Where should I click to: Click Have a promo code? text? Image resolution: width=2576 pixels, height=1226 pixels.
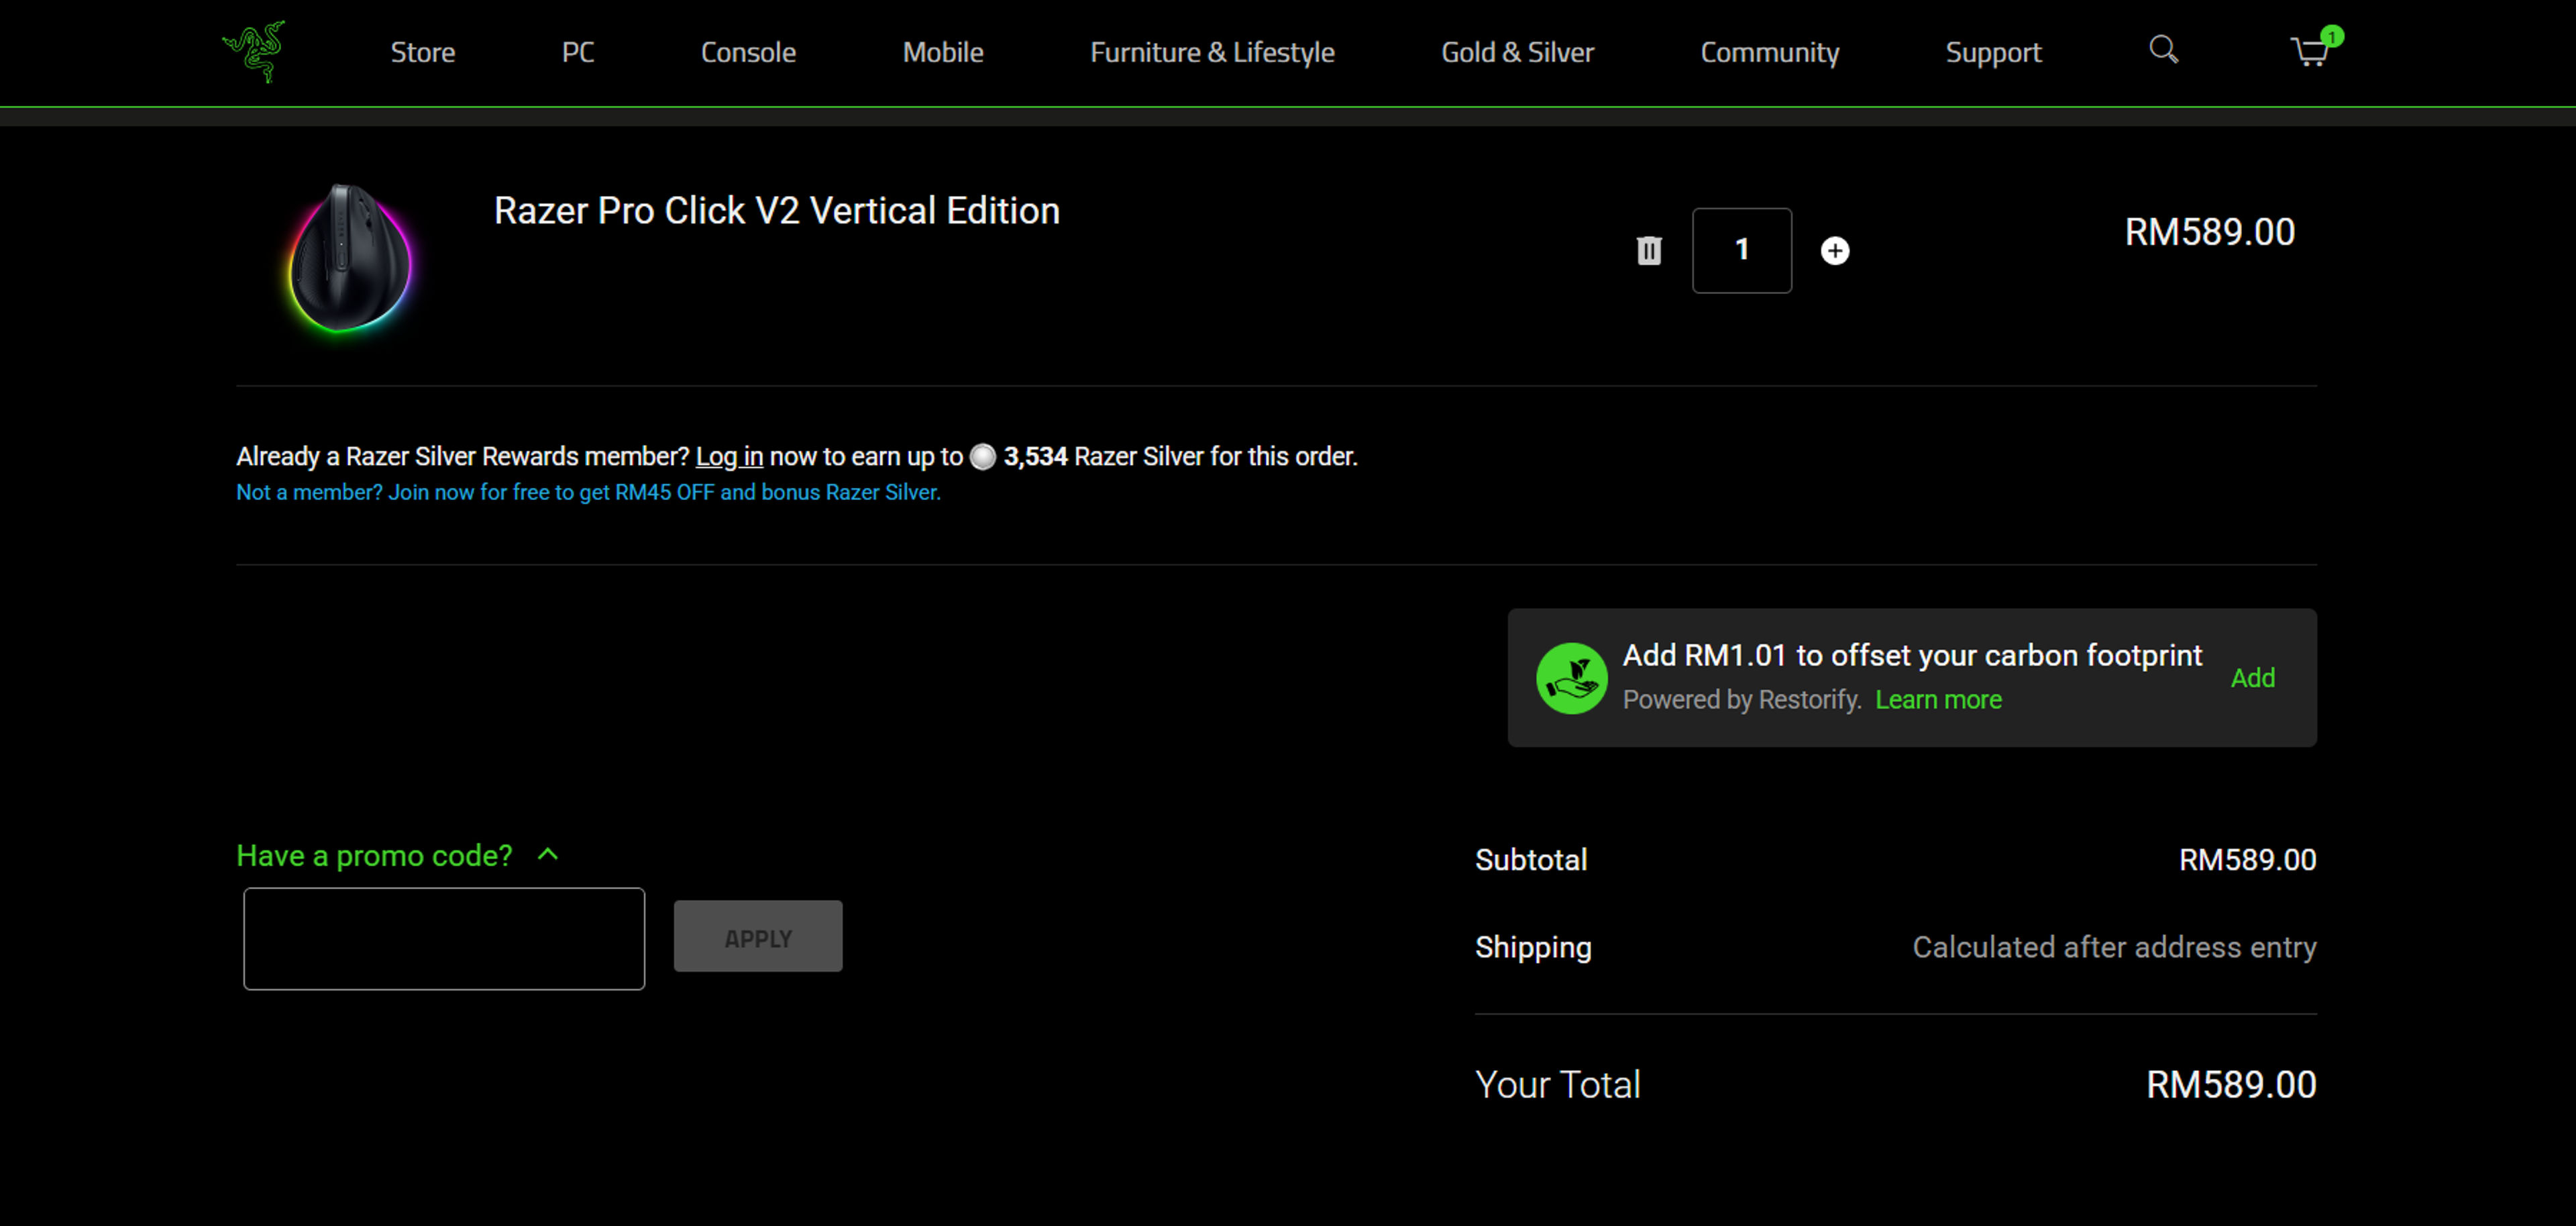pos(374,856)
